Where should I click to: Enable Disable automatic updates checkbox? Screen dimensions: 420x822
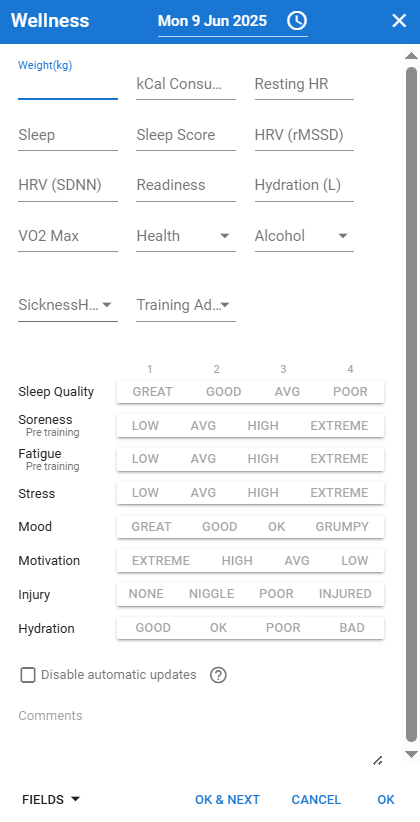(28, 675)
